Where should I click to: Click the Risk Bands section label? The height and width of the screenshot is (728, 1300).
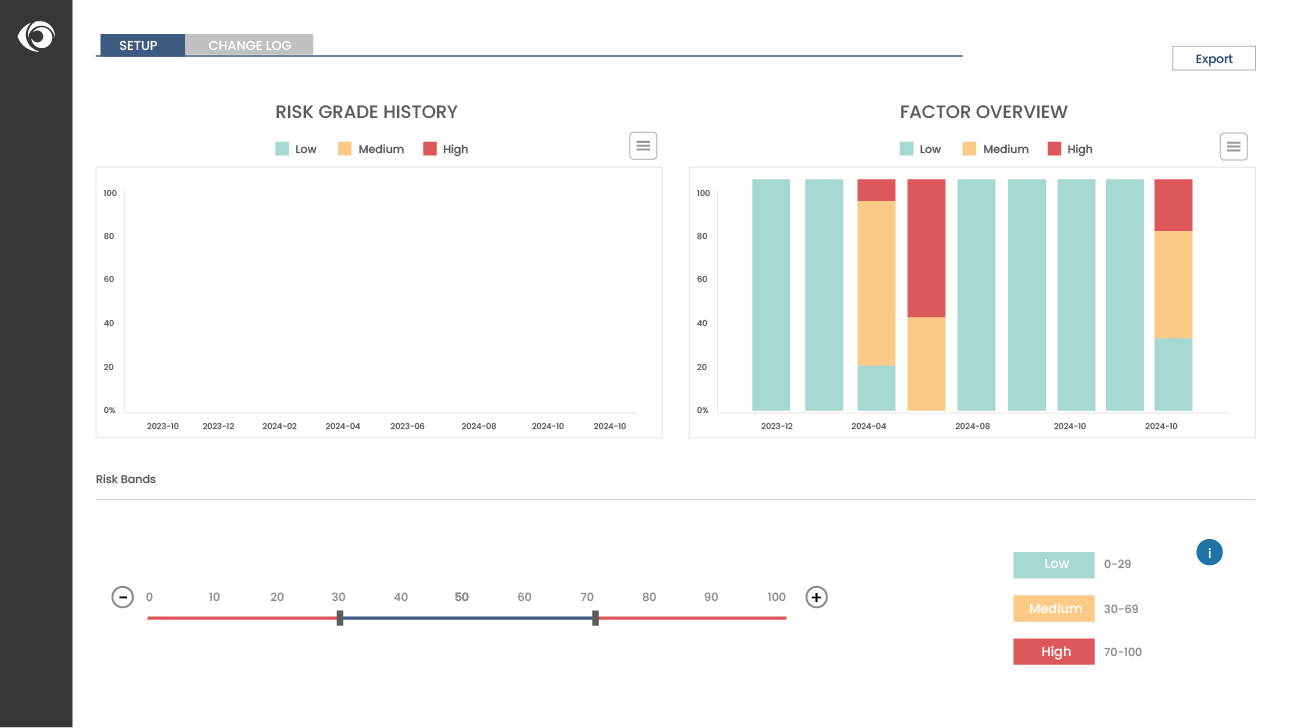click(126, 479)
